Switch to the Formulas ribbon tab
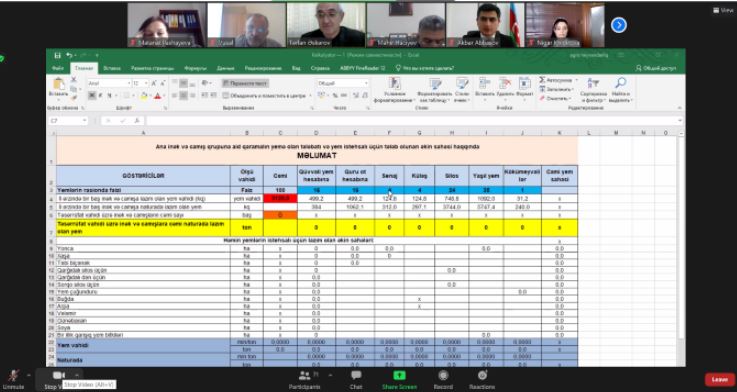The width and height of the screenshot is (737, 392). click(x=196, y=68)
